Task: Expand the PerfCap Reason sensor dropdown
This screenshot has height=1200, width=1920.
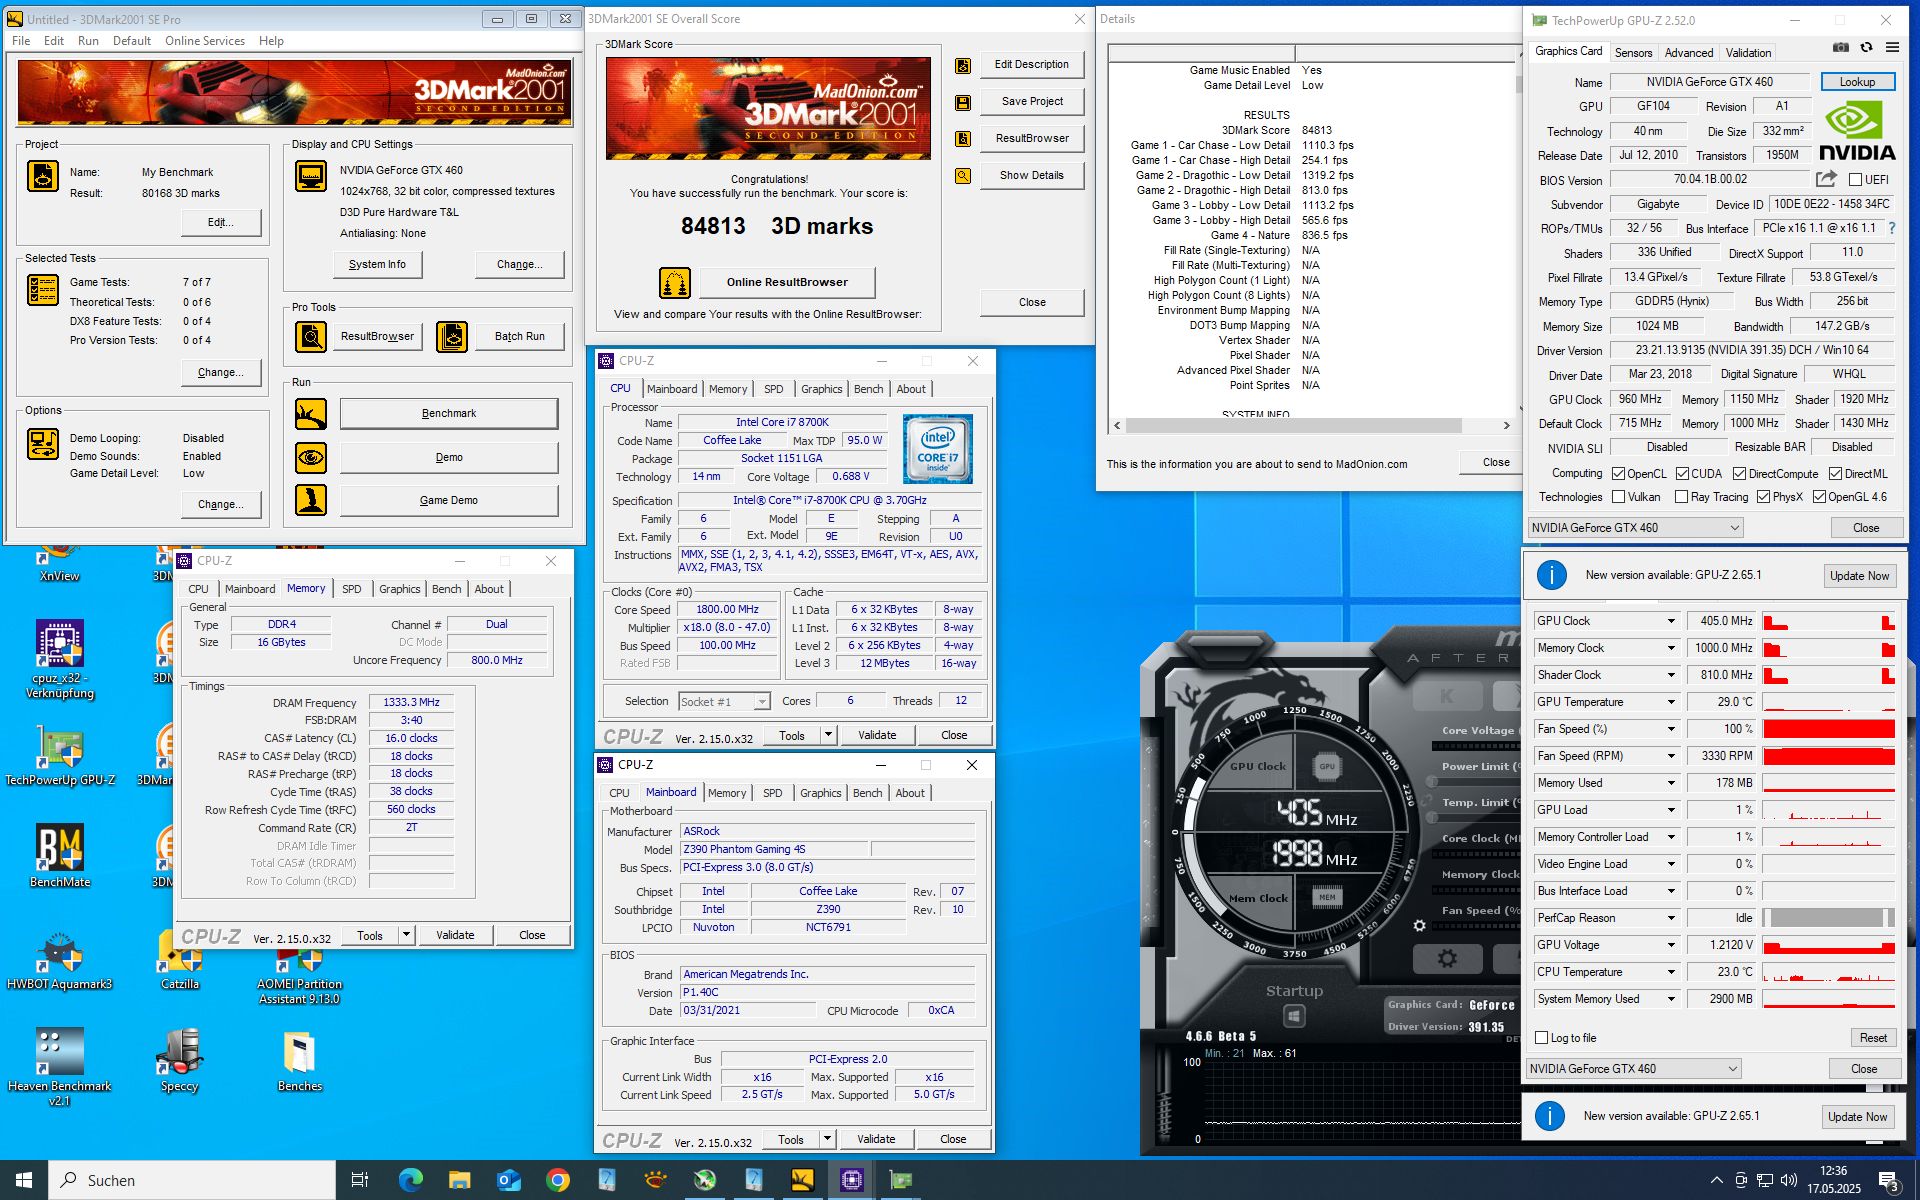Action: (x=1670, y=918)
